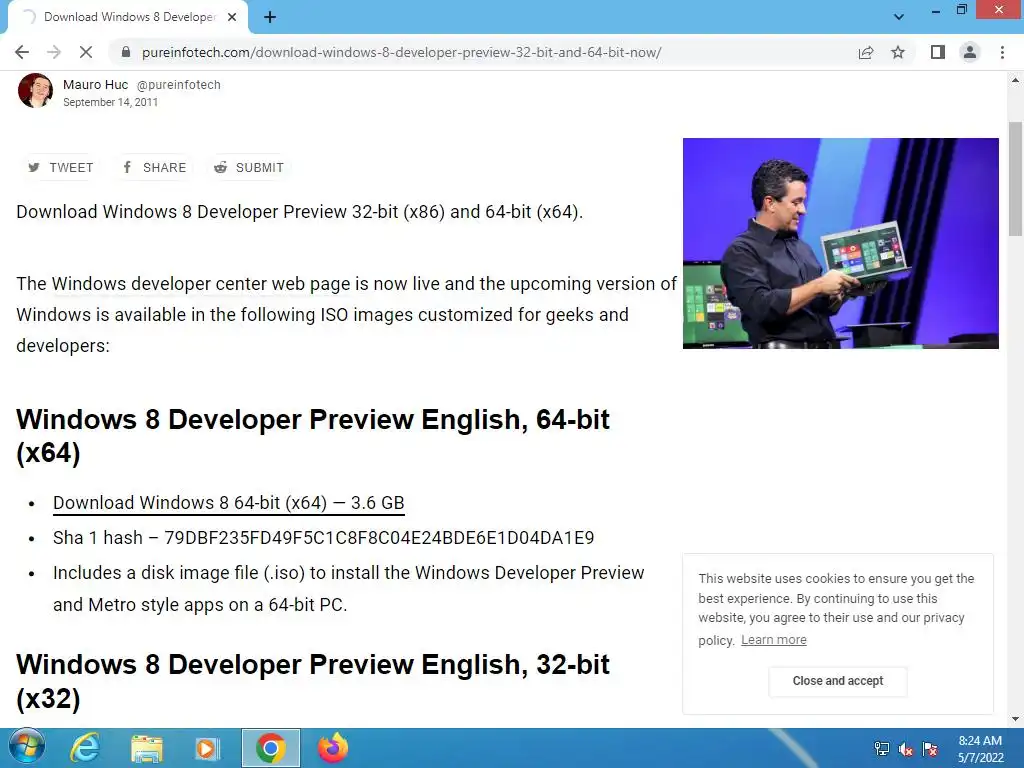Click the forward navigation arrow
The width and height of the screenshot is (1024, 768).
tap(54, 52)
